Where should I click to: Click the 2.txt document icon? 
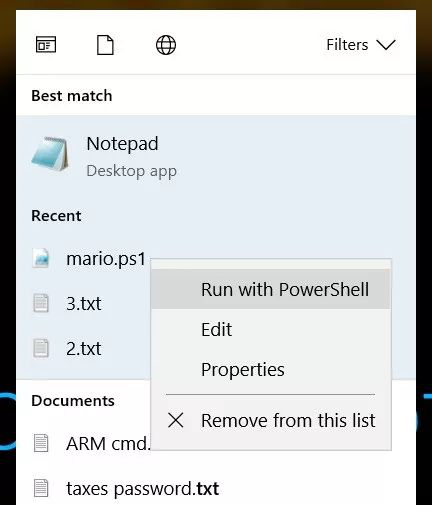[x=41, y=349]
